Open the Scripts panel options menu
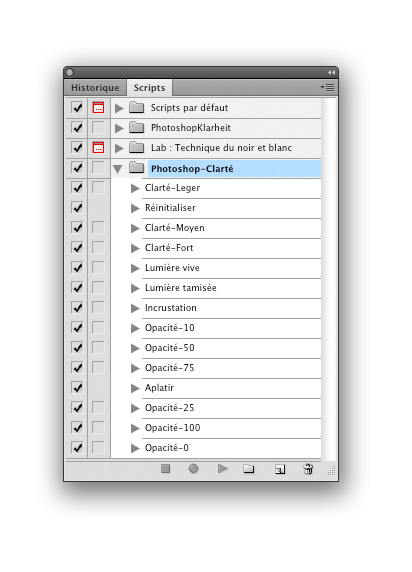This screenshot has height=572, width=412. click(x=327, y=88)
